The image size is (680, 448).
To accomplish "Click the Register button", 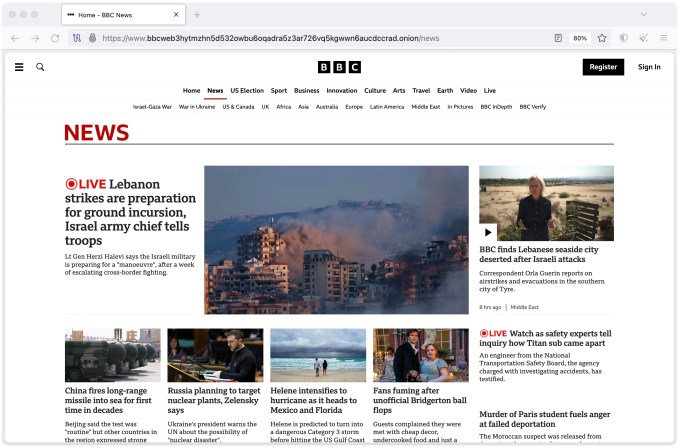I will [603, 67].
